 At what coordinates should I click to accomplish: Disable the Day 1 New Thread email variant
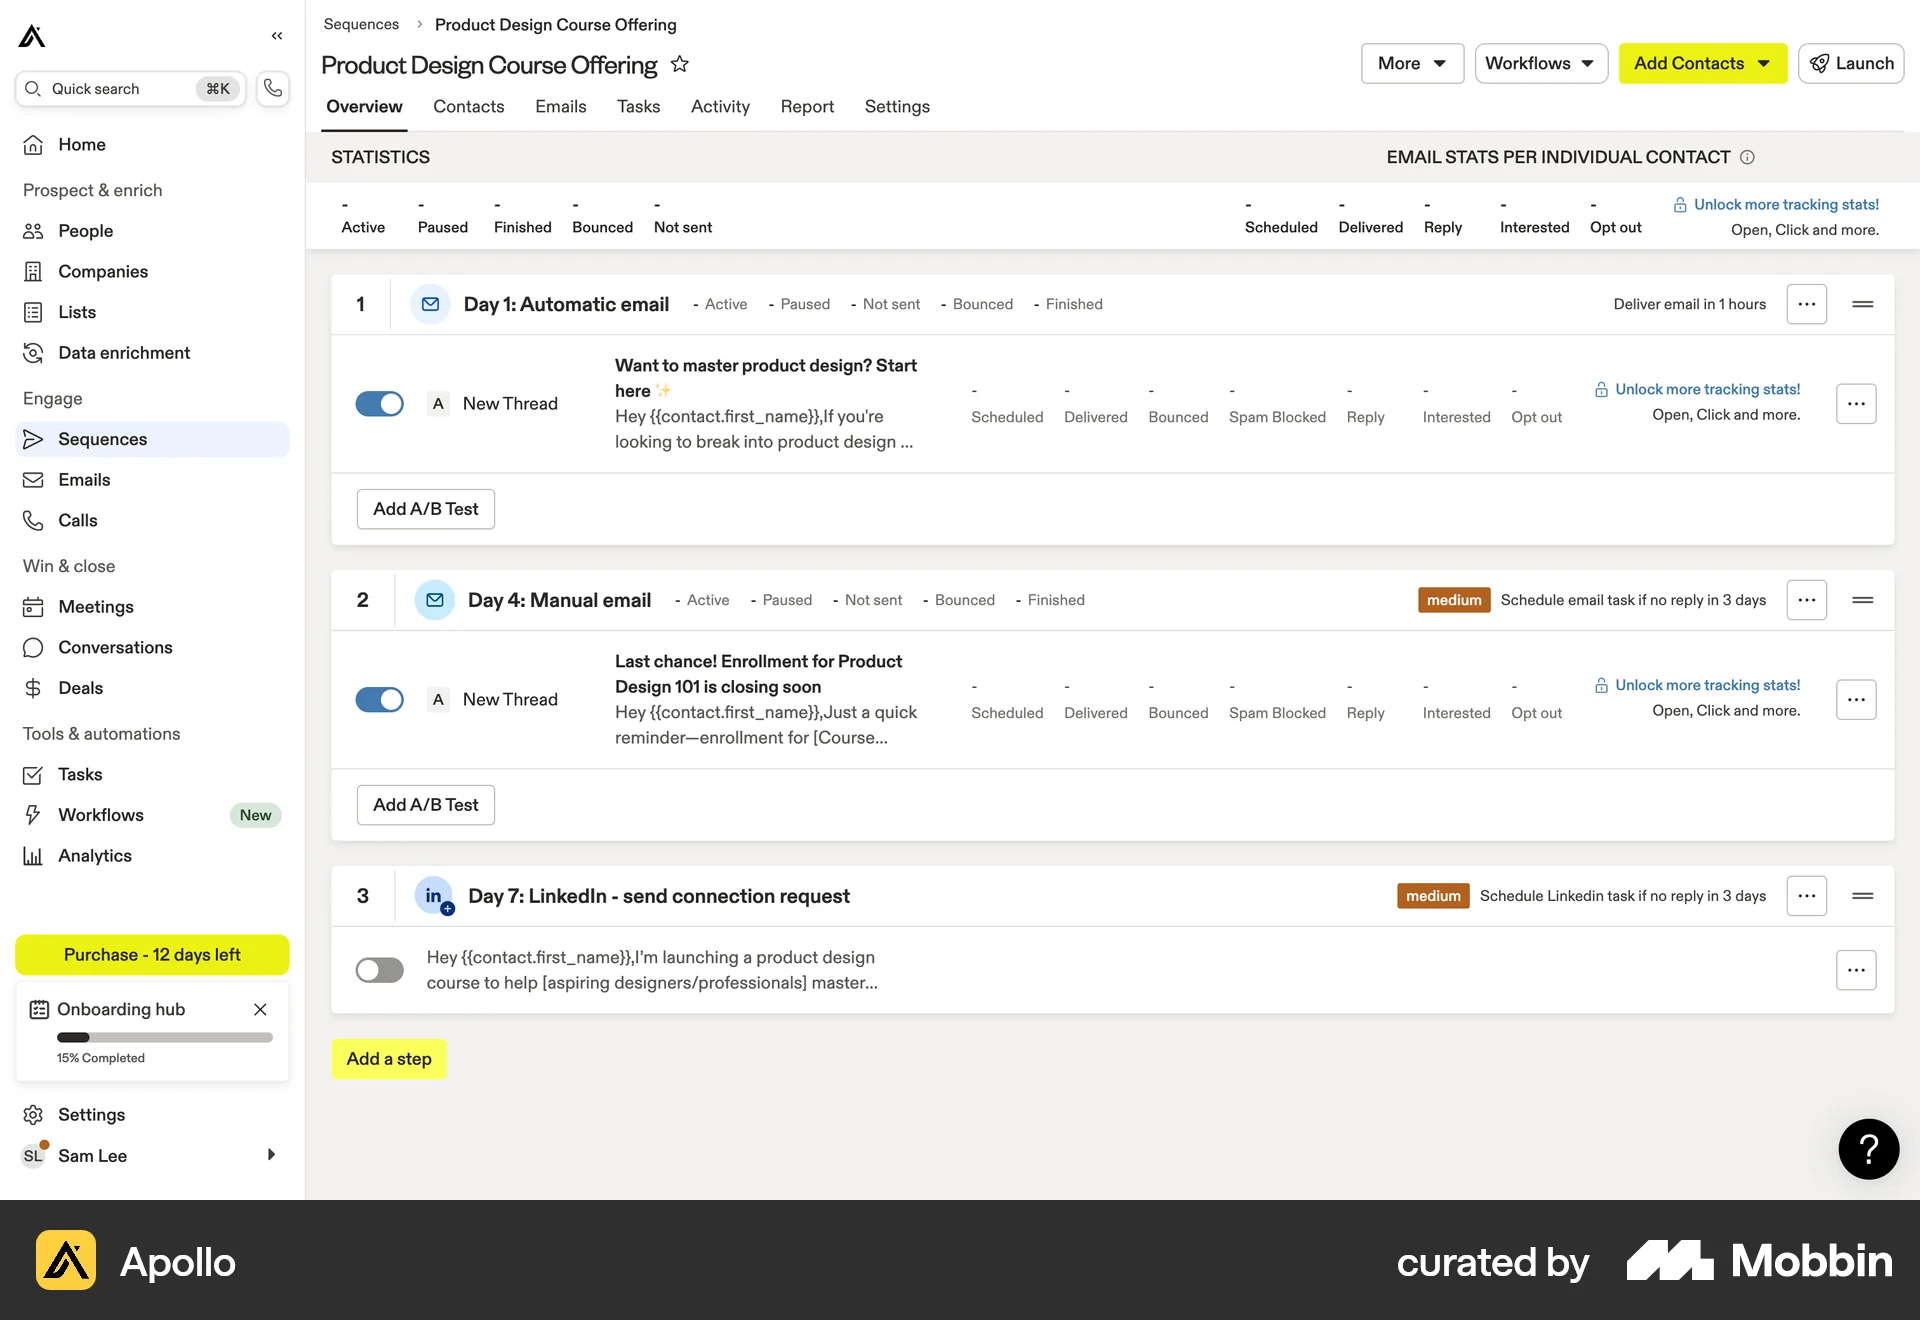tap(379, 403)
